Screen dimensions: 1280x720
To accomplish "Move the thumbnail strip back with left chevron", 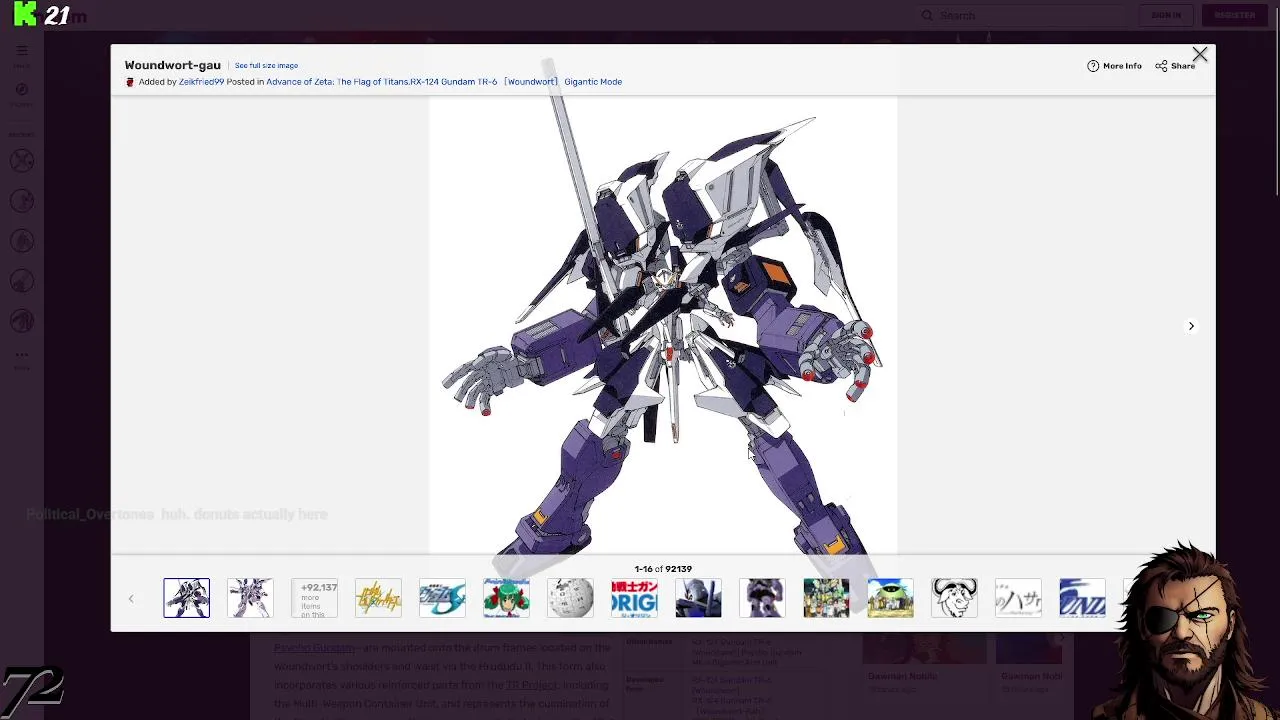I will pos(130,599).
